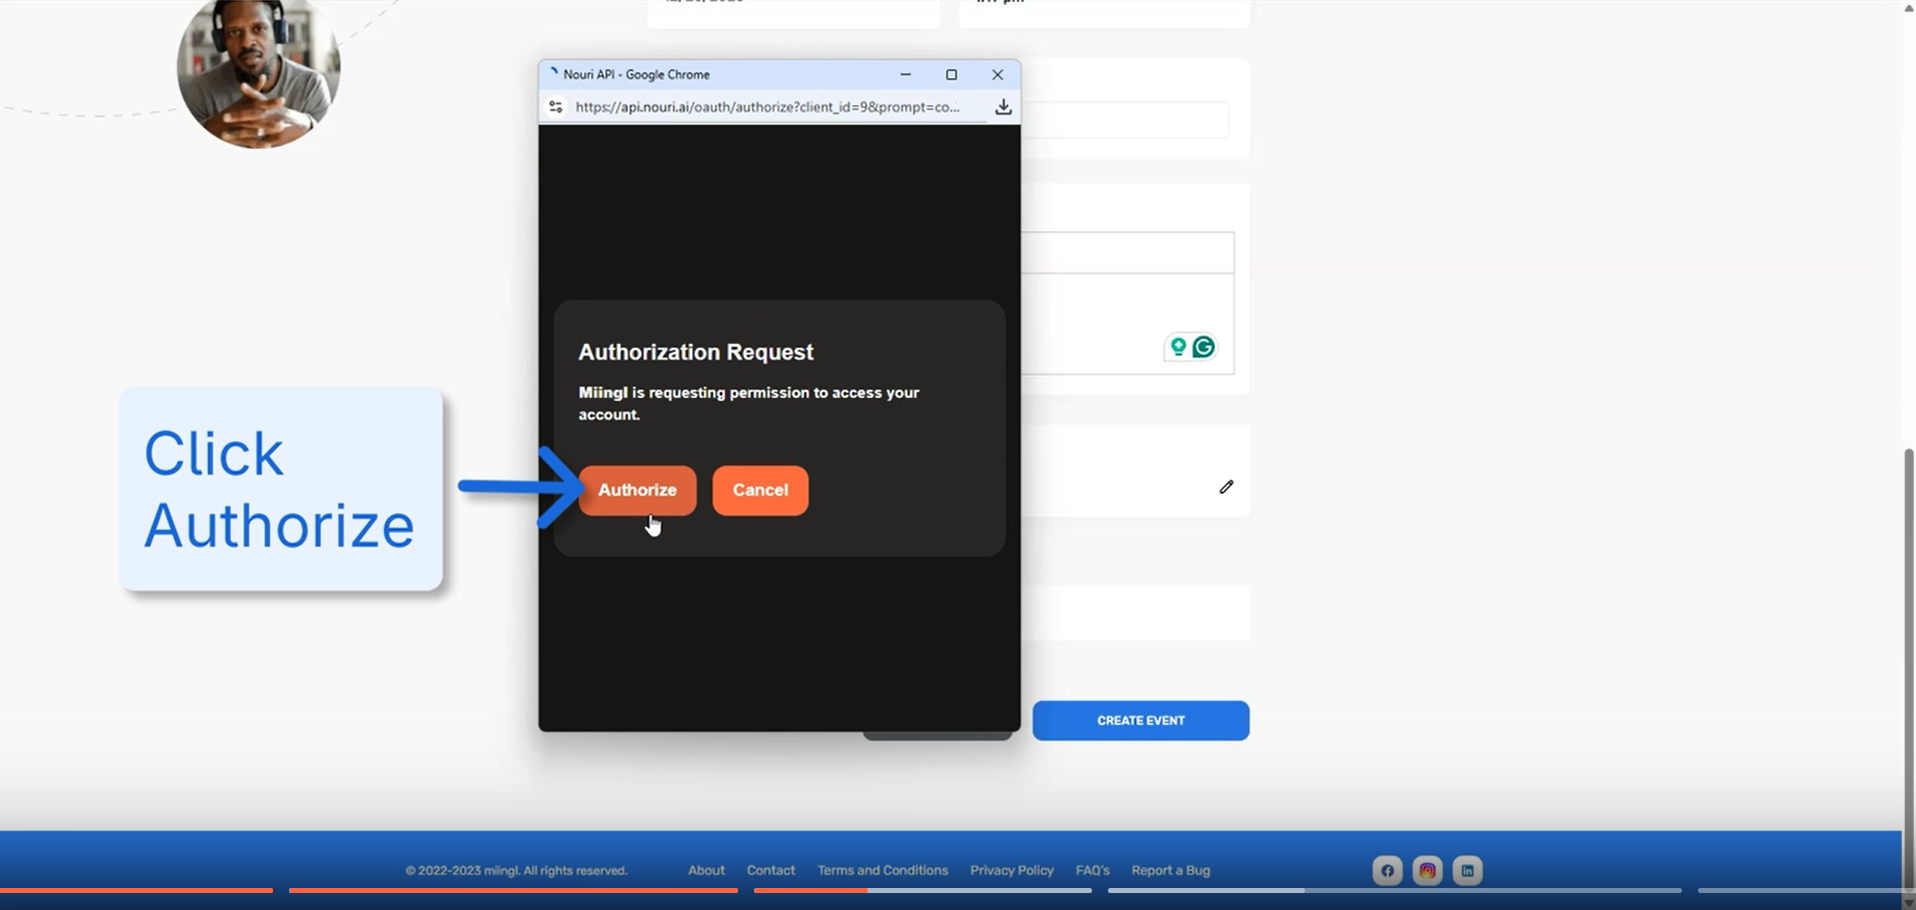Open the About footer link

coord(706,871)
